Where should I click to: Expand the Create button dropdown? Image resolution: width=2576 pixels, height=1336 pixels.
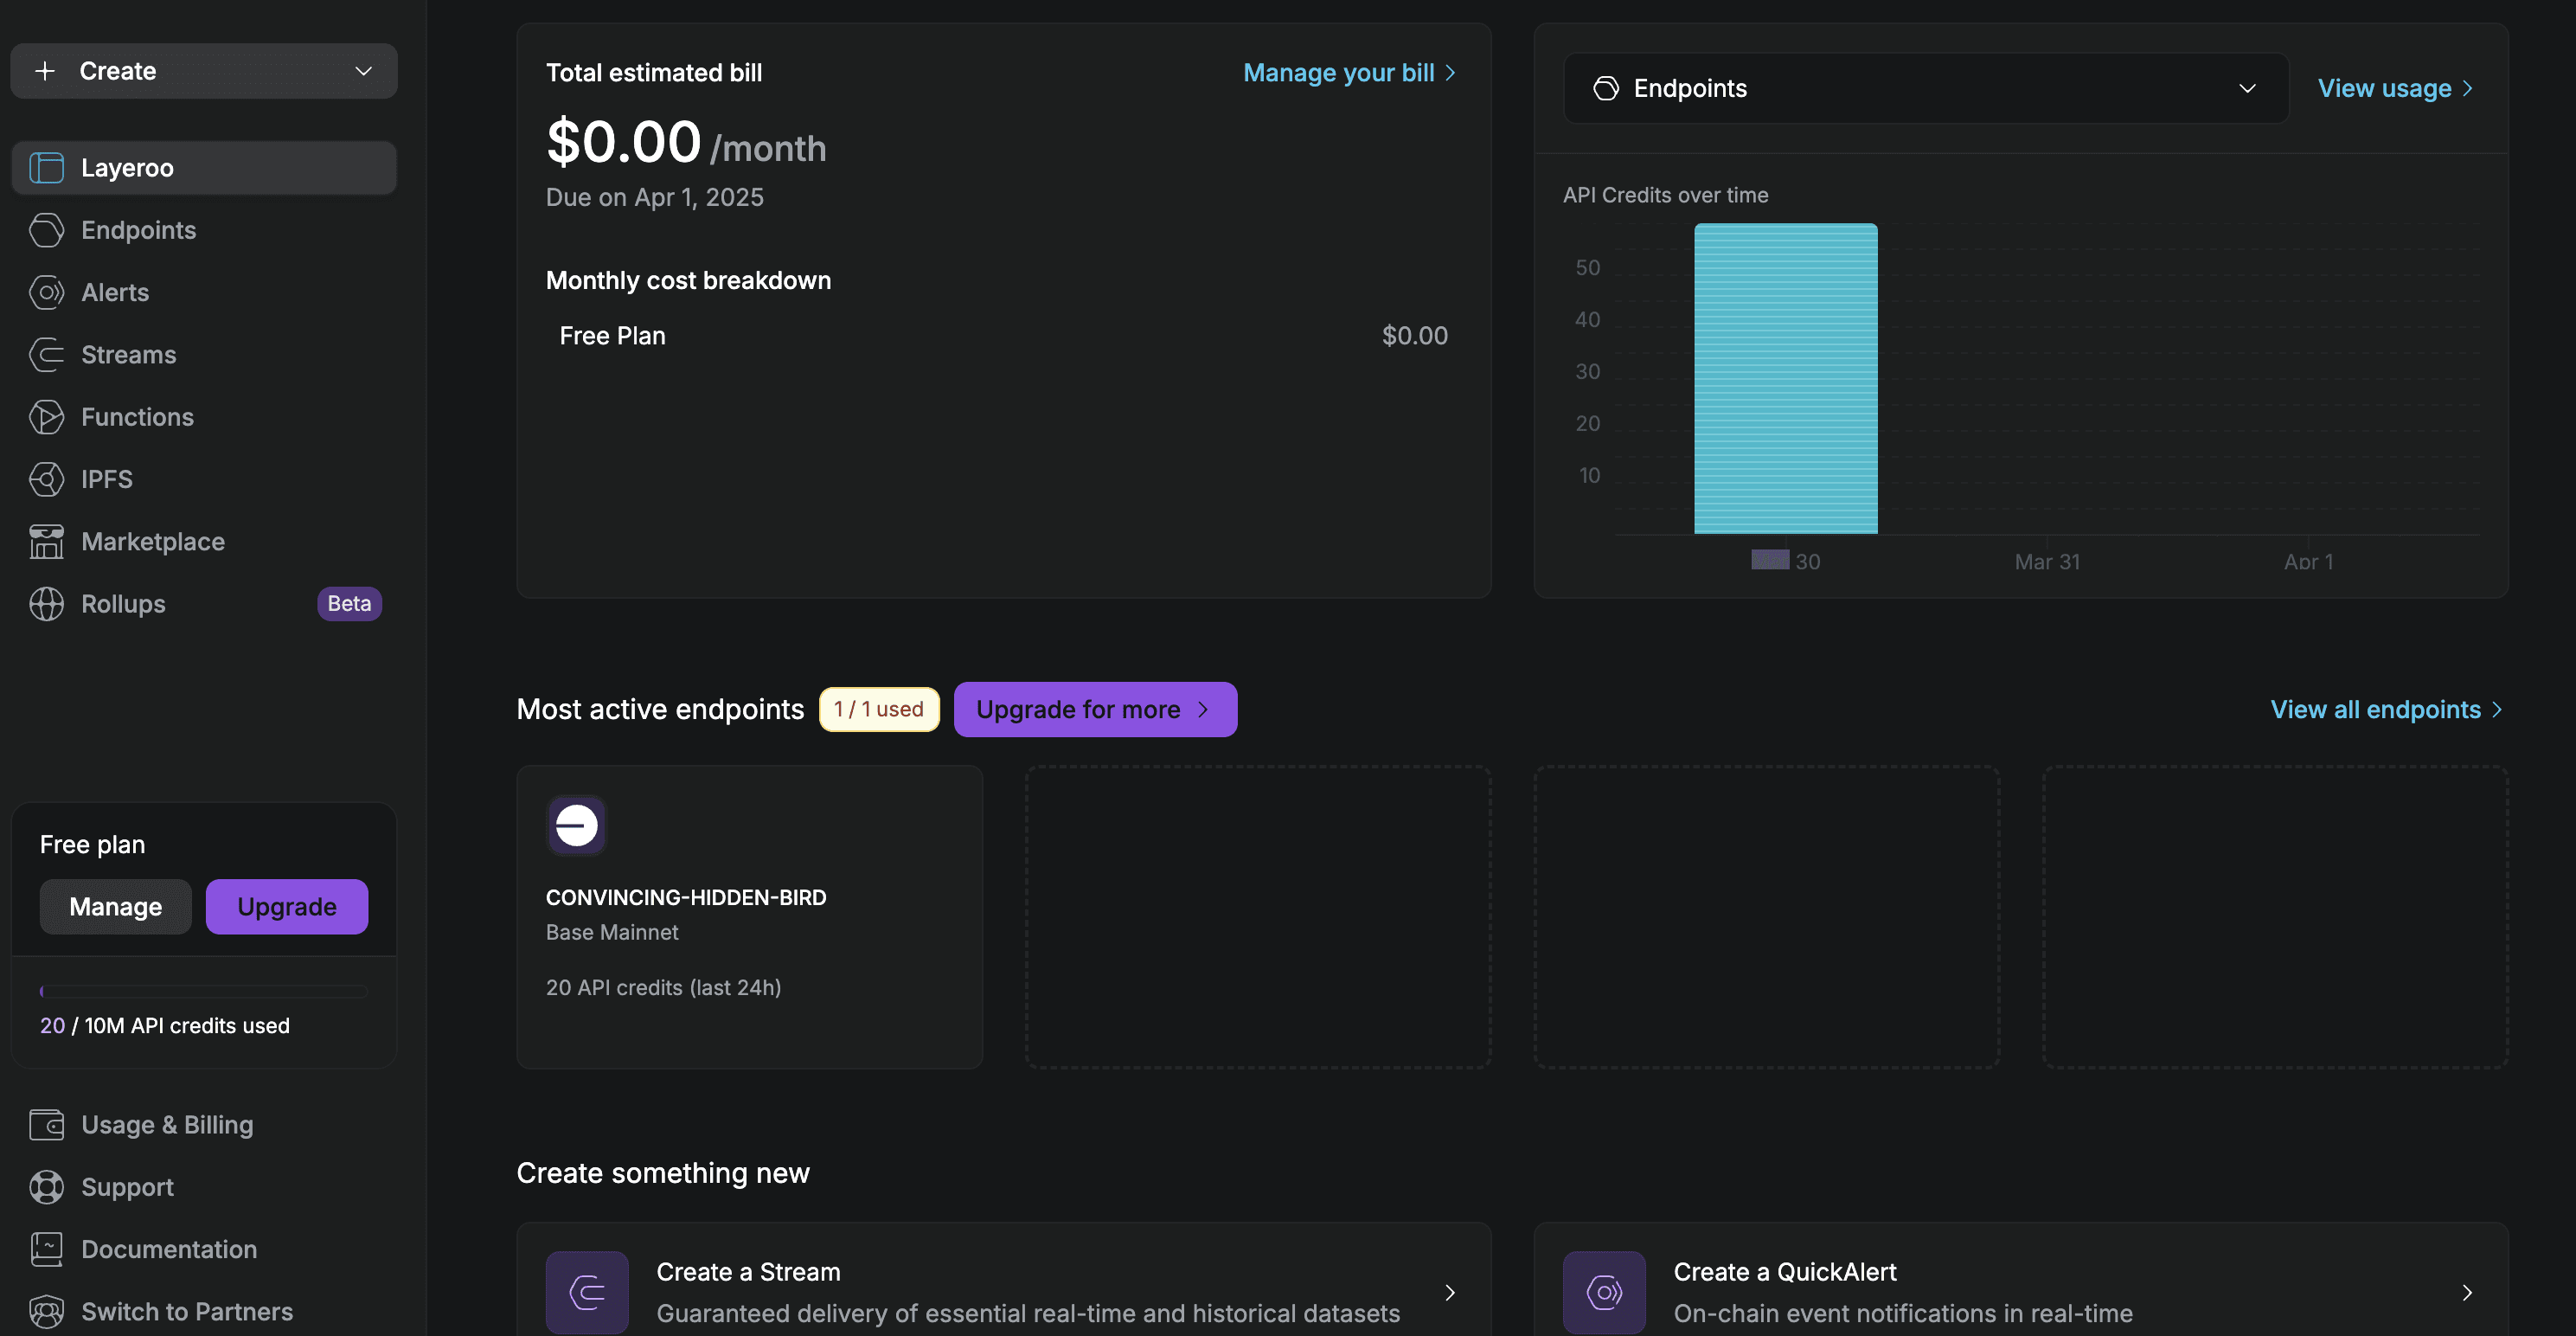click(x=363, y=71)
